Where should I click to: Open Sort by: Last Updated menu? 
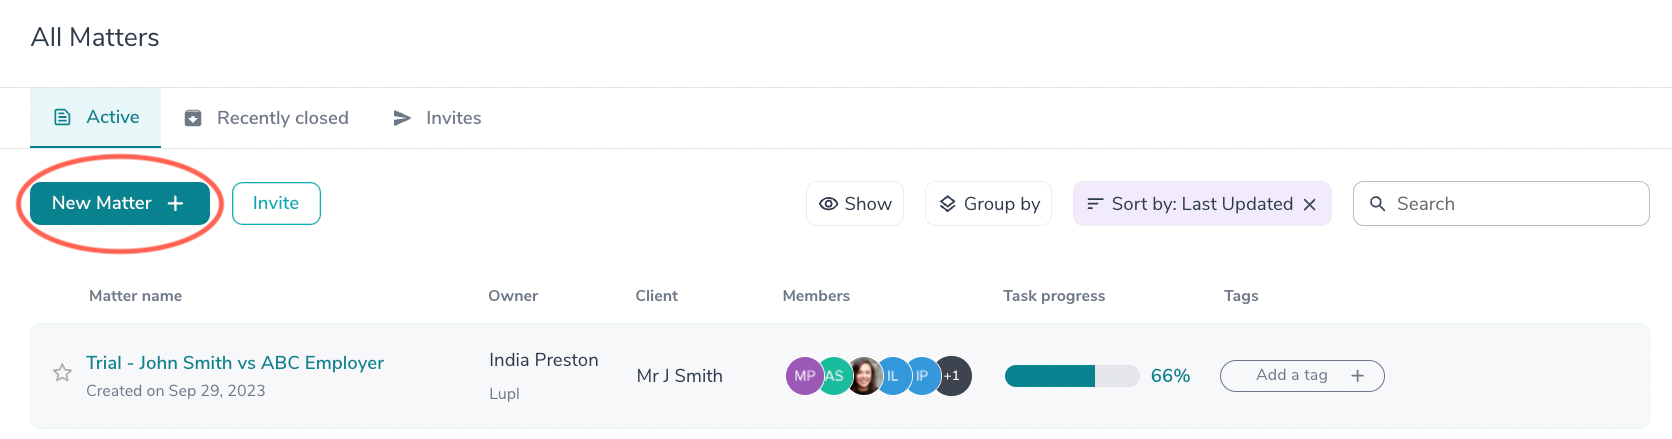(1190, 204)
